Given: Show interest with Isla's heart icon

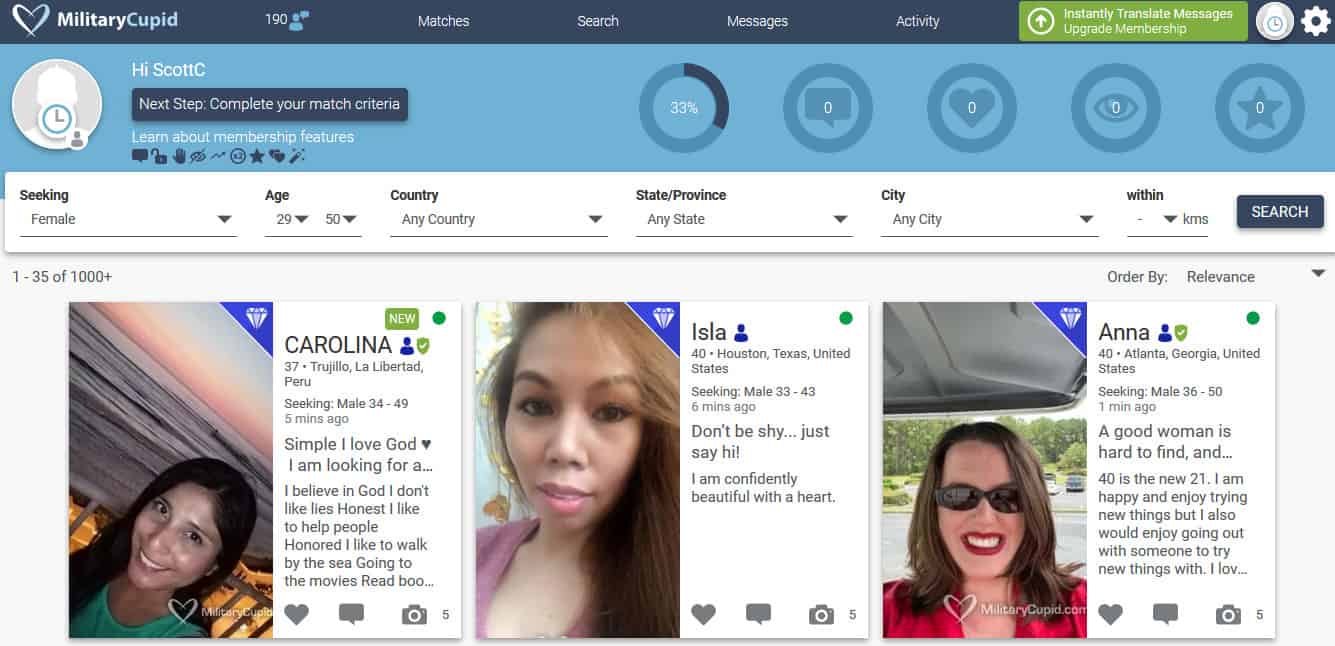Looking at the screenshot, I should (704, 614).
